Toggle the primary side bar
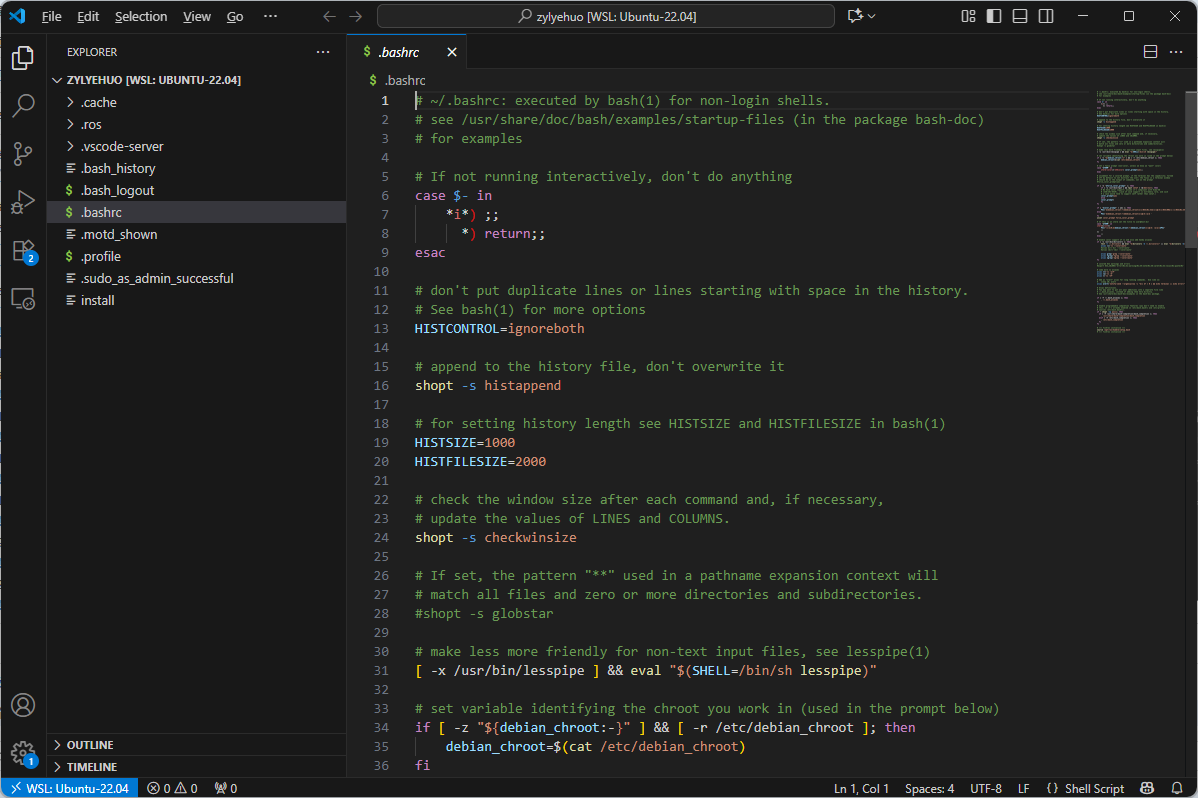The height and width of the screenshot is (798, 1198). [992, 16]
